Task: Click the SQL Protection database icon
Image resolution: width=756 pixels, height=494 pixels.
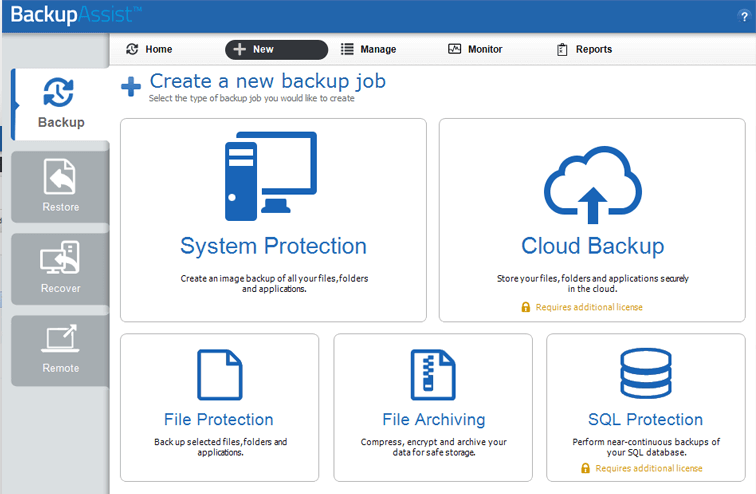Action: click(645, 374)
